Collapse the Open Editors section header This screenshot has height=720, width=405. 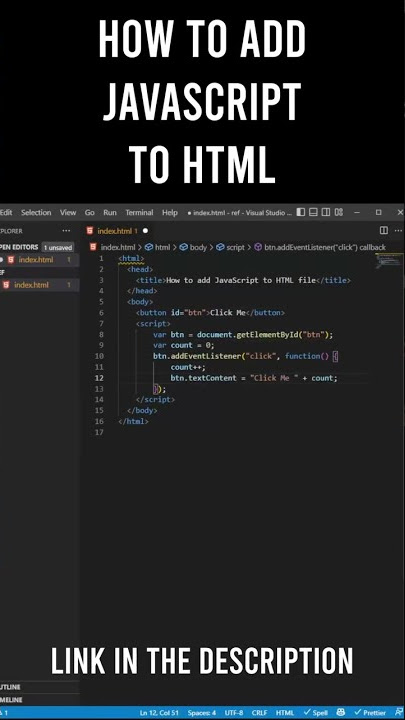coord(19,247)
